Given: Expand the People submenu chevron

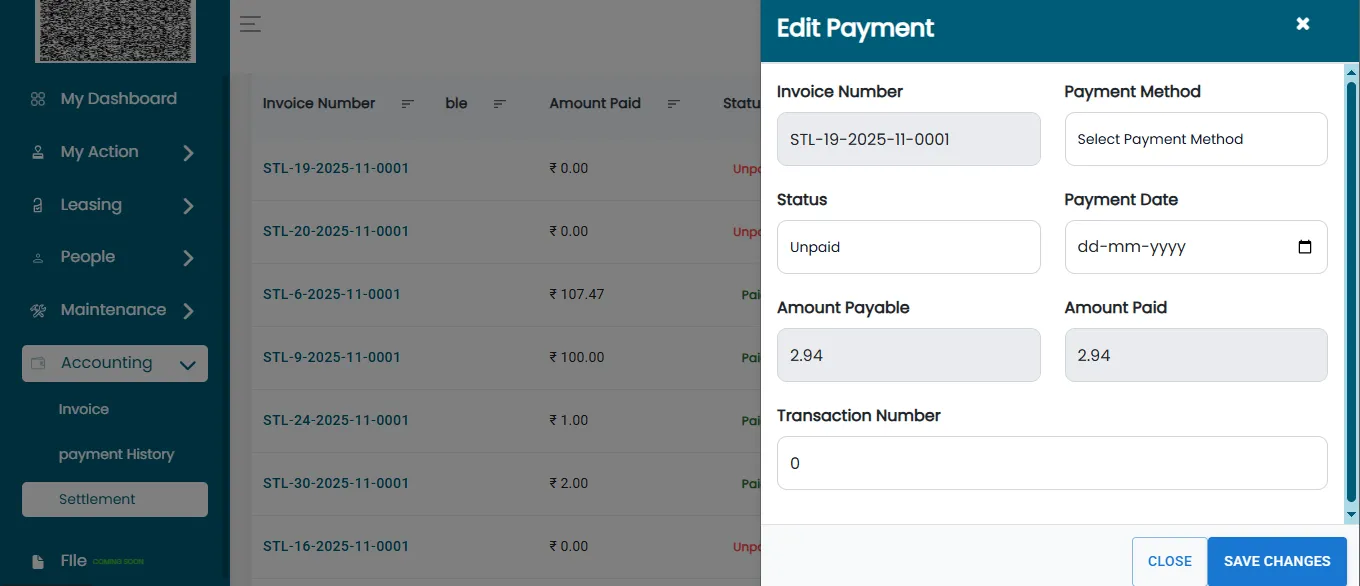Looking at the screenshot, I should click(189, 258).
